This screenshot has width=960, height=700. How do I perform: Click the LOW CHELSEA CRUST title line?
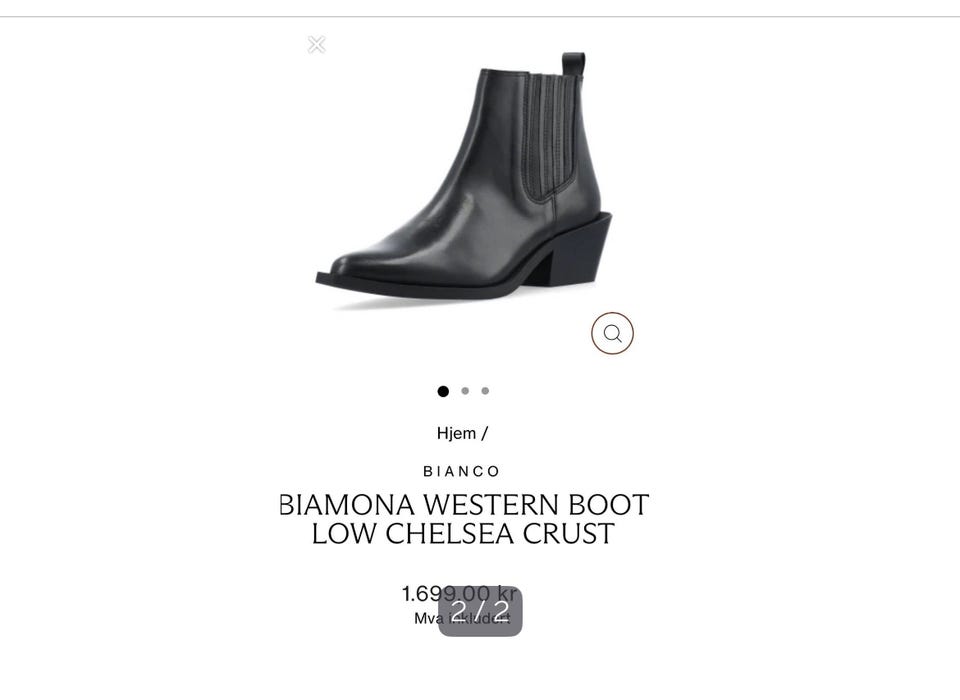[x=463, y=533]
